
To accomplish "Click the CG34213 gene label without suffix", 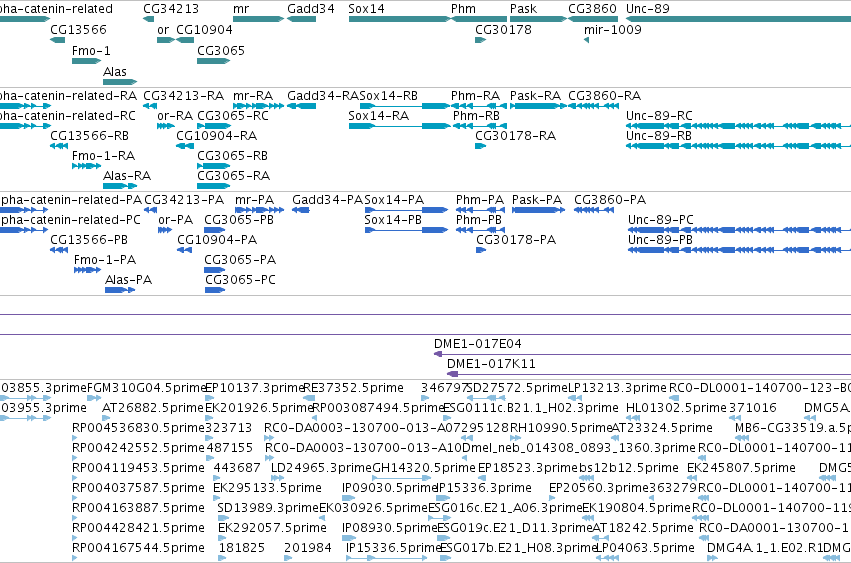I will click(x=171, y=9).
